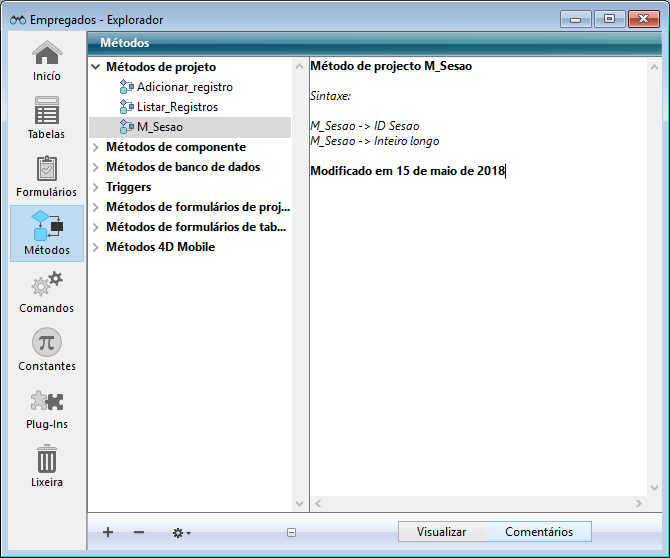Open the gear options dropdown

point(181,533)
